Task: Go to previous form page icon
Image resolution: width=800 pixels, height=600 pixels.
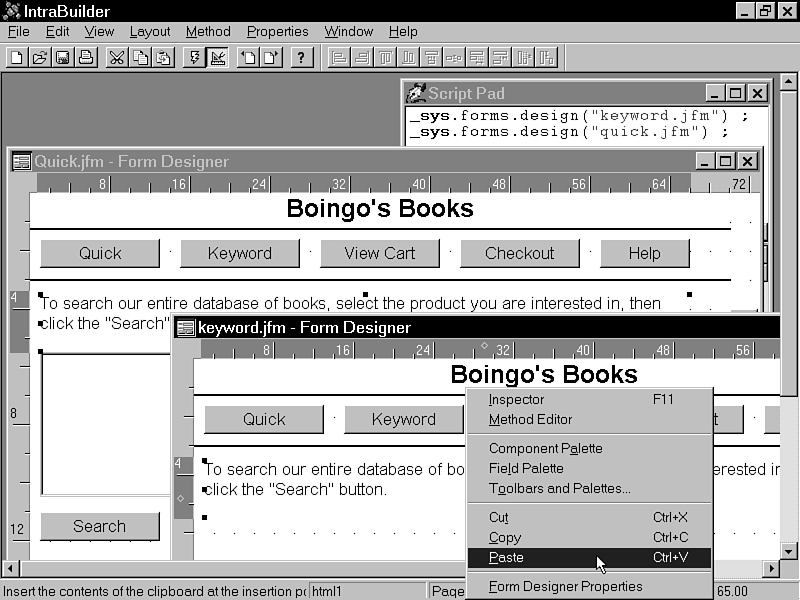Action: pos(249,57)
